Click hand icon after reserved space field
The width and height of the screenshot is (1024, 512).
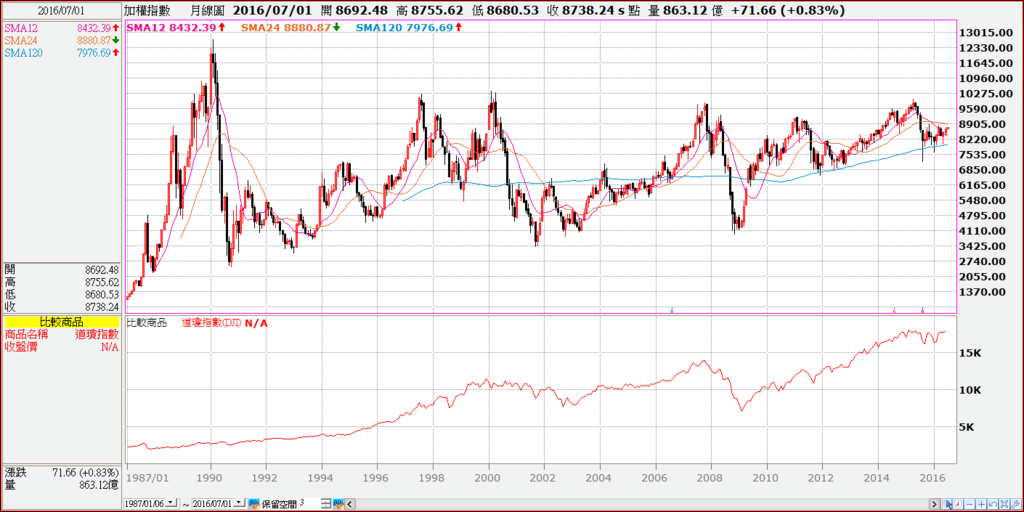click(338, 504)
